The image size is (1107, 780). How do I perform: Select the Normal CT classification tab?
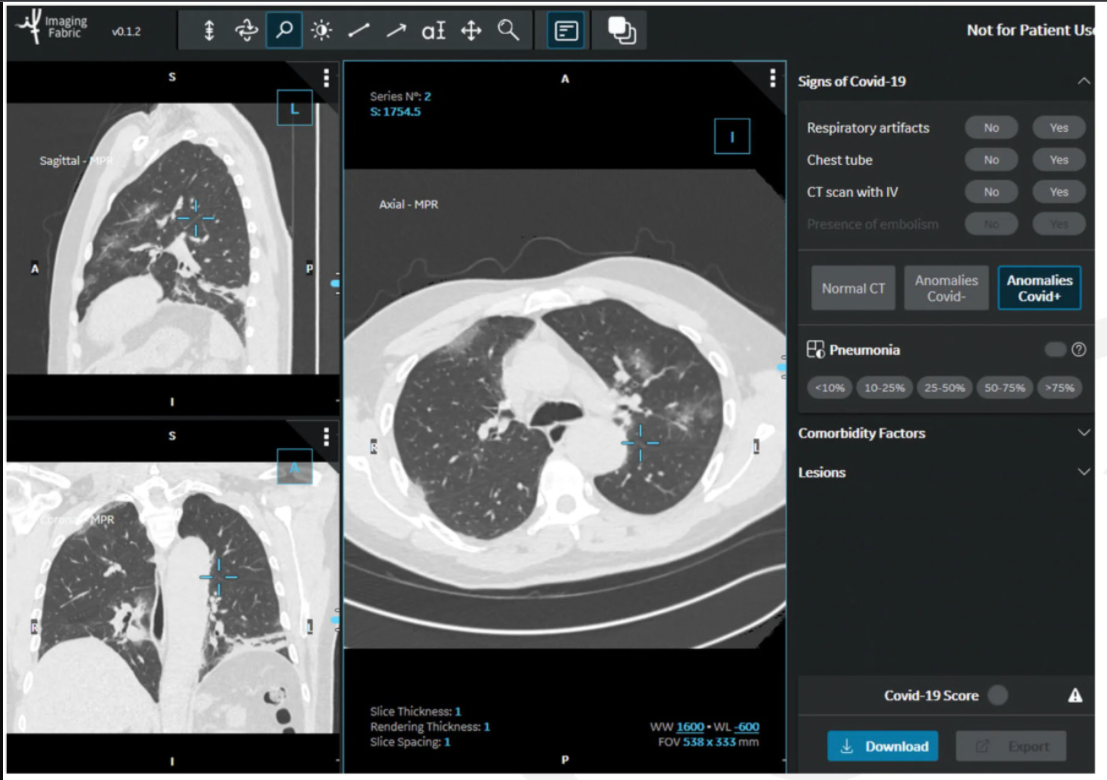(853, 288)
